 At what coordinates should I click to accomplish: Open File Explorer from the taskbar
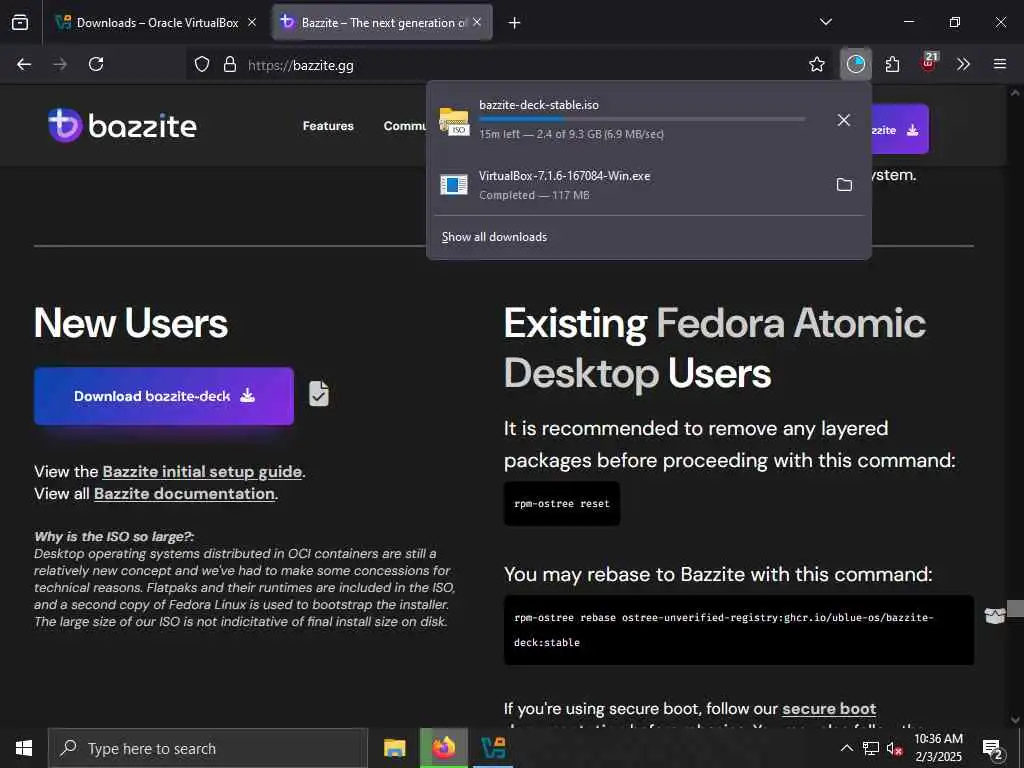coord(394,748)
